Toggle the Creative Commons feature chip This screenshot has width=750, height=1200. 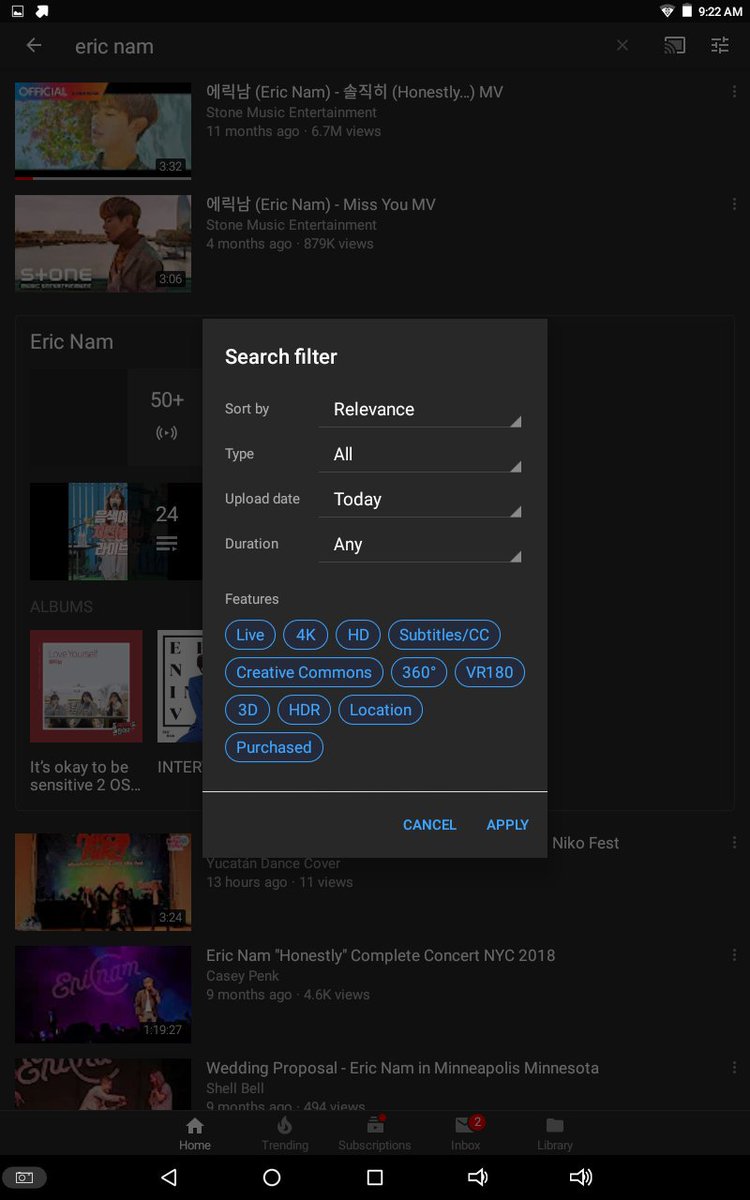click(304, 672)
